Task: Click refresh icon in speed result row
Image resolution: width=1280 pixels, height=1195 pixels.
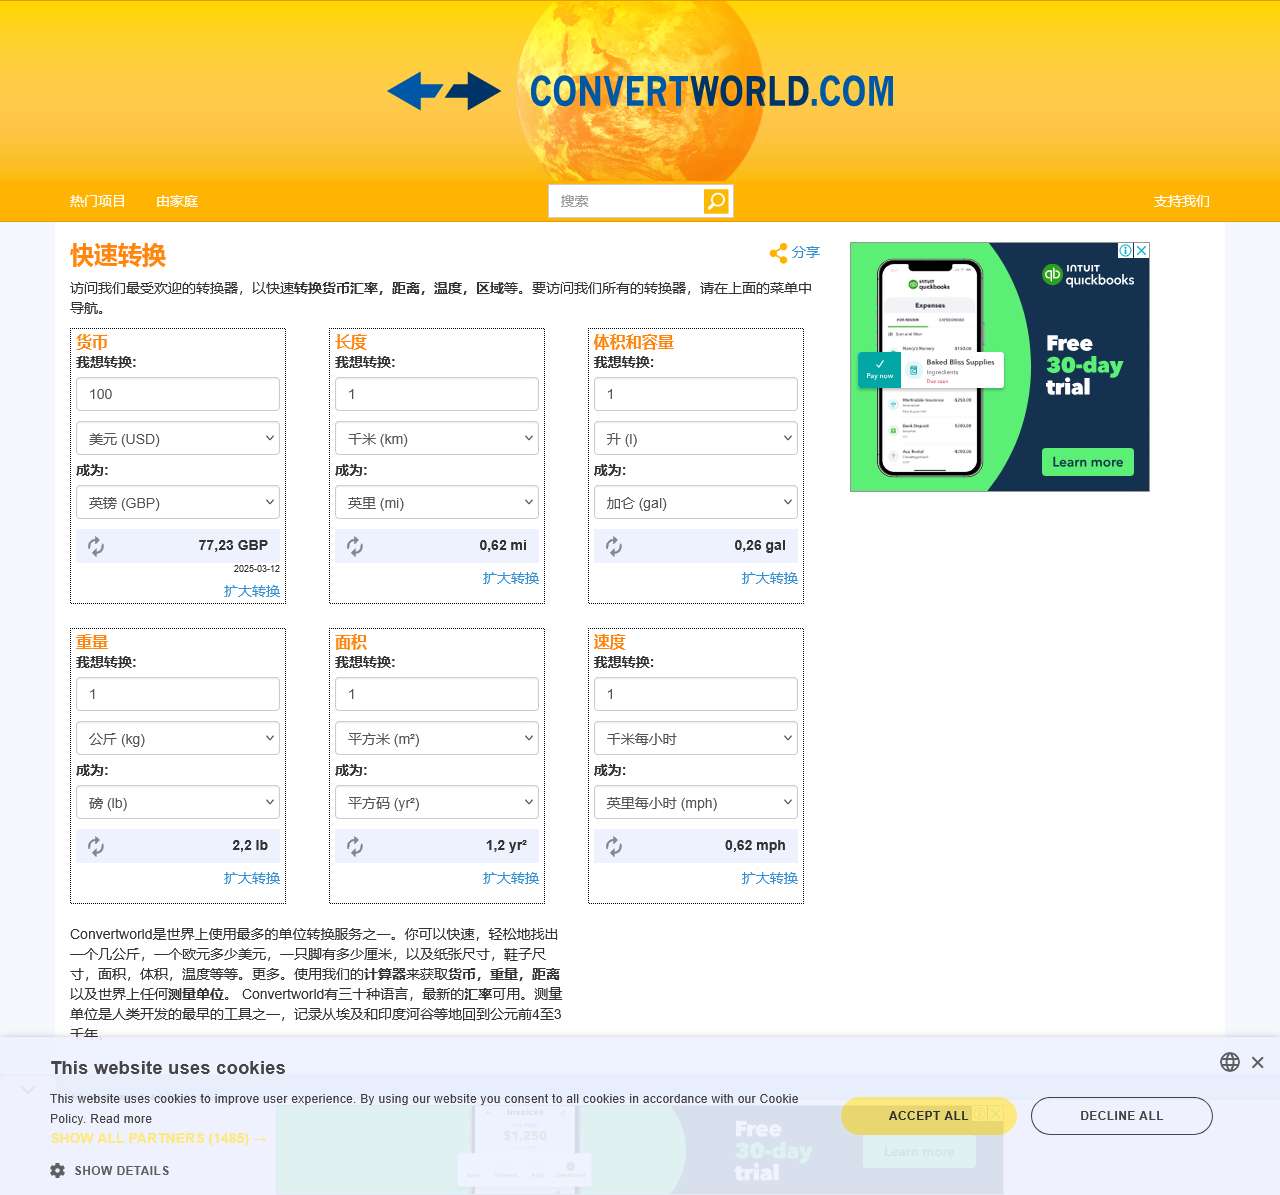Action: point(614,846)
